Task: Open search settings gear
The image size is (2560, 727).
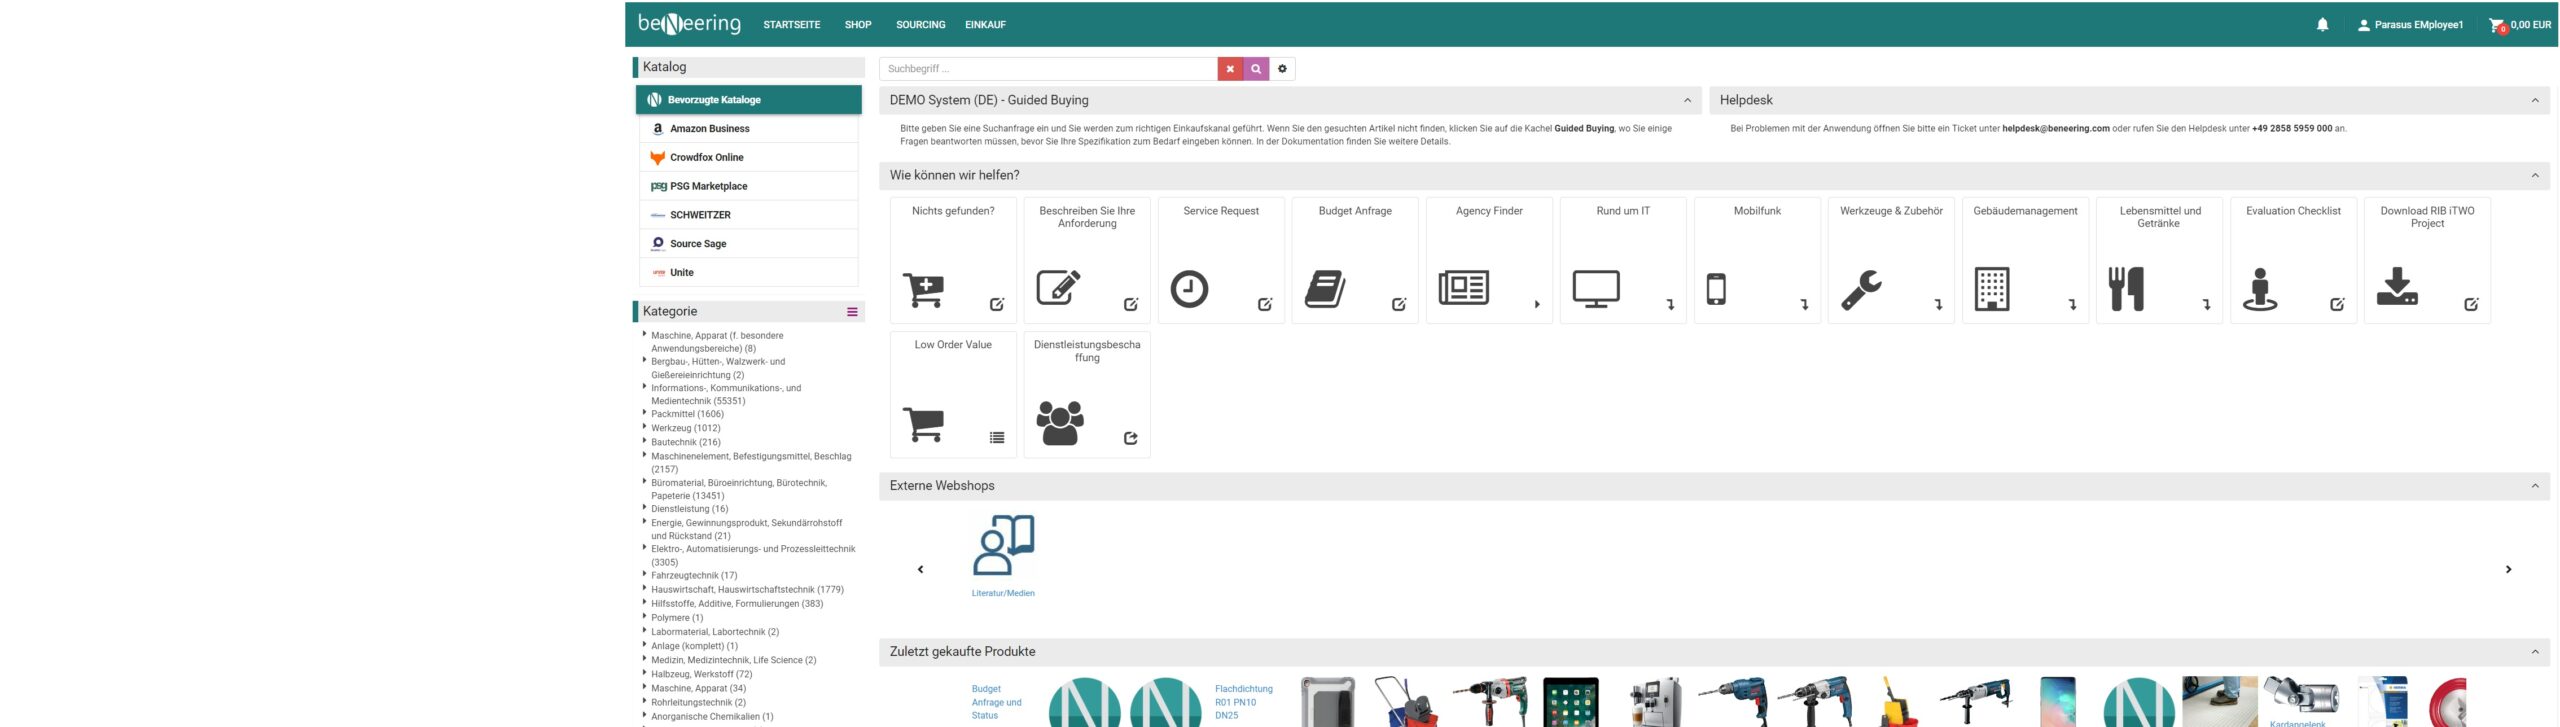Action: [x=1282, y=69]
